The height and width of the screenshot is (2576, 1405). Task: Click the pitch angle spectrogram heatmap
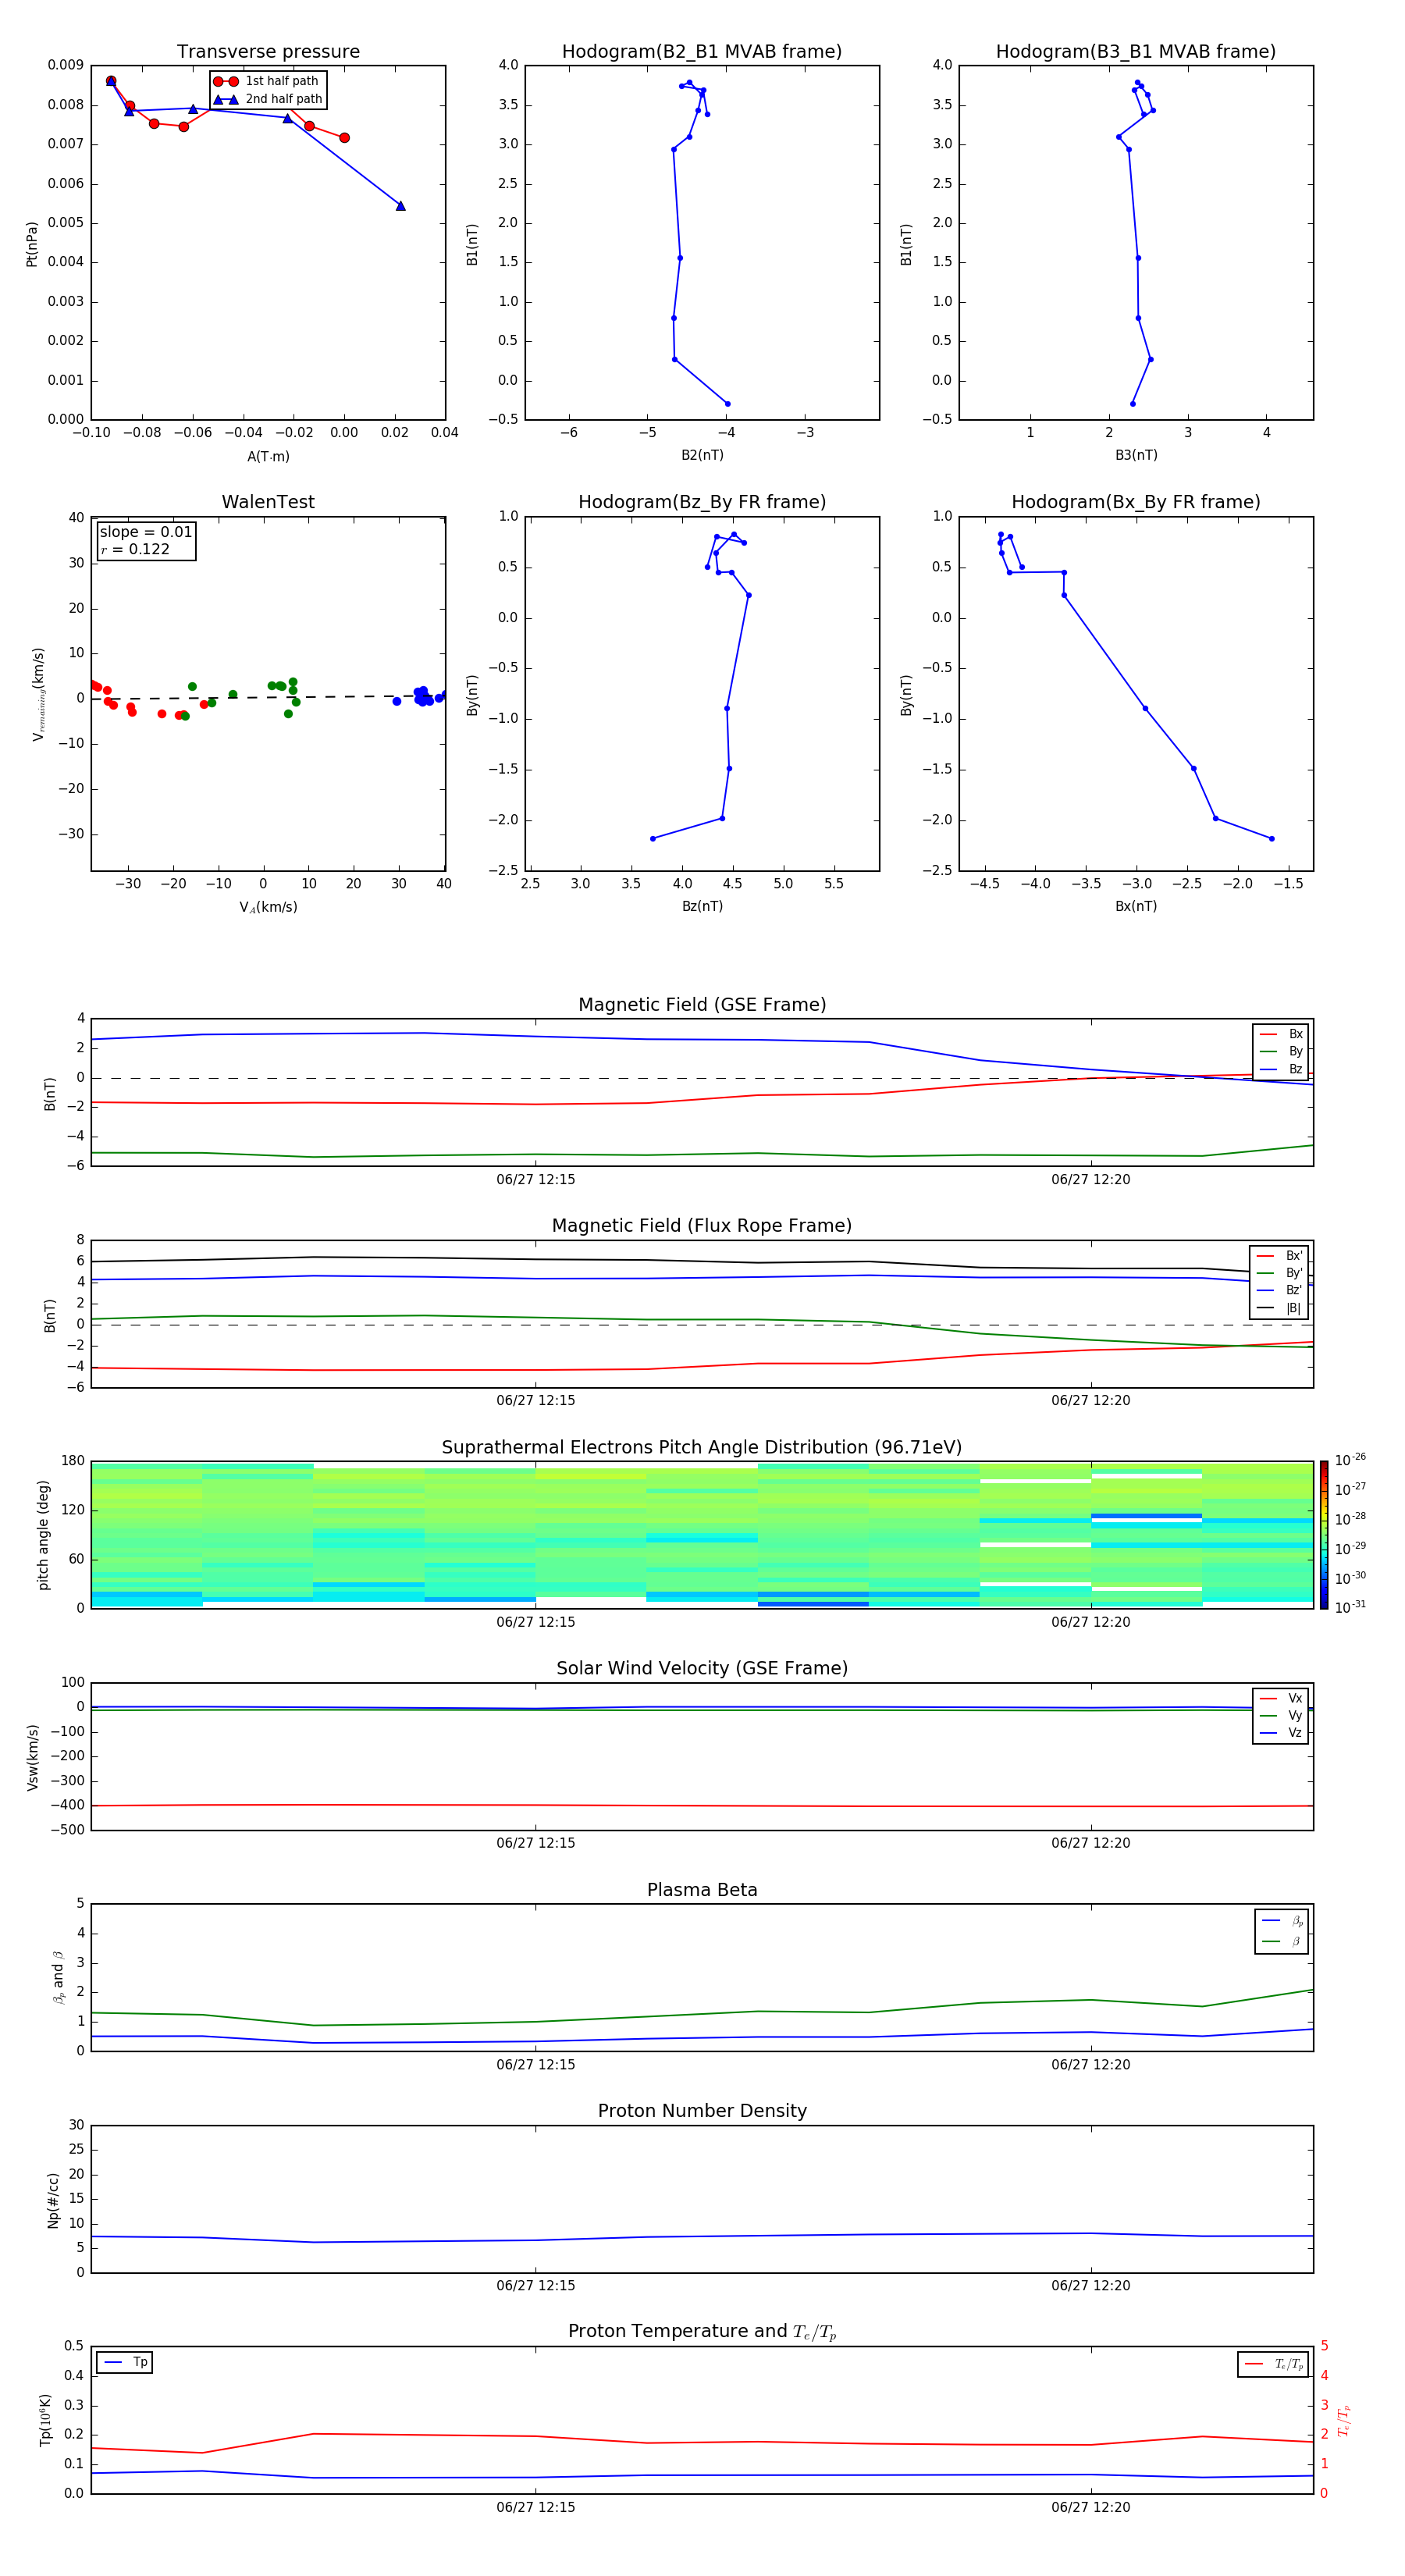(702, 1535)
